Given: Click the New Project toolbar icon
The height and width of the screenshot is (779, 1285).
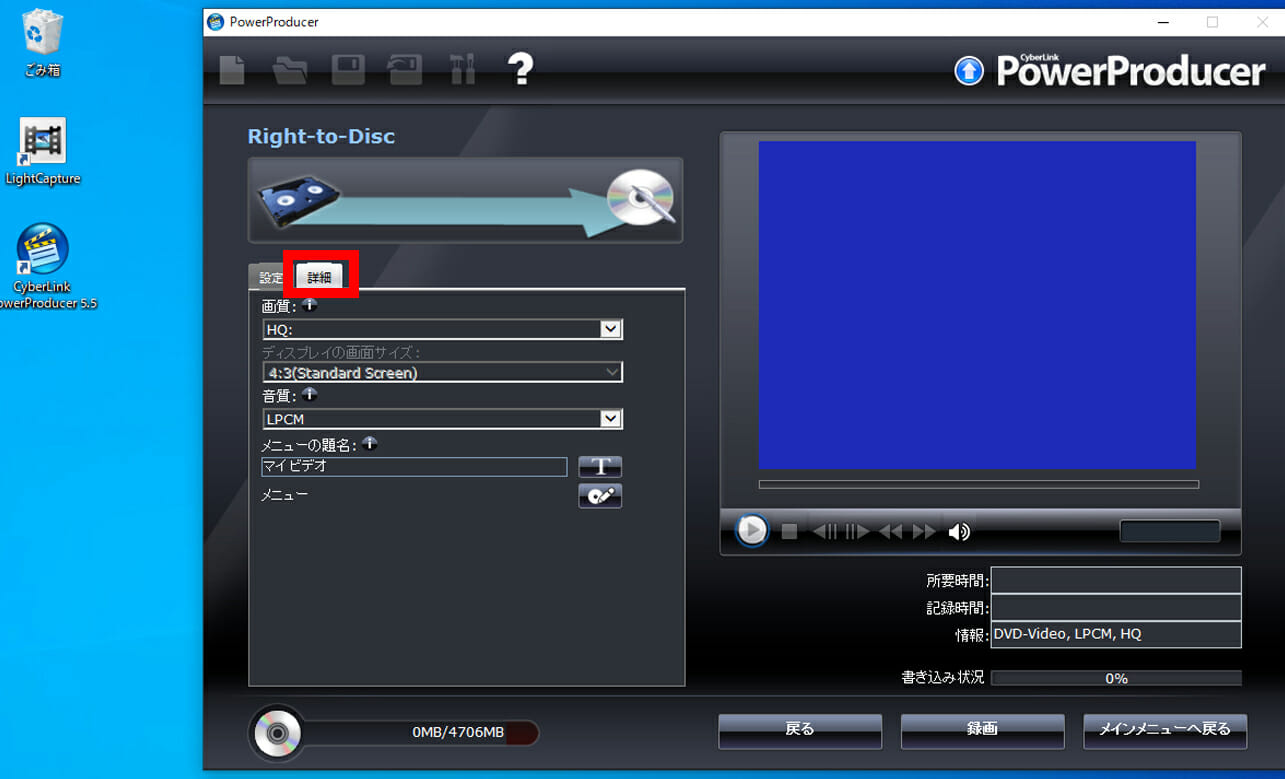Looking at the screenshot, I should [232, 69].
